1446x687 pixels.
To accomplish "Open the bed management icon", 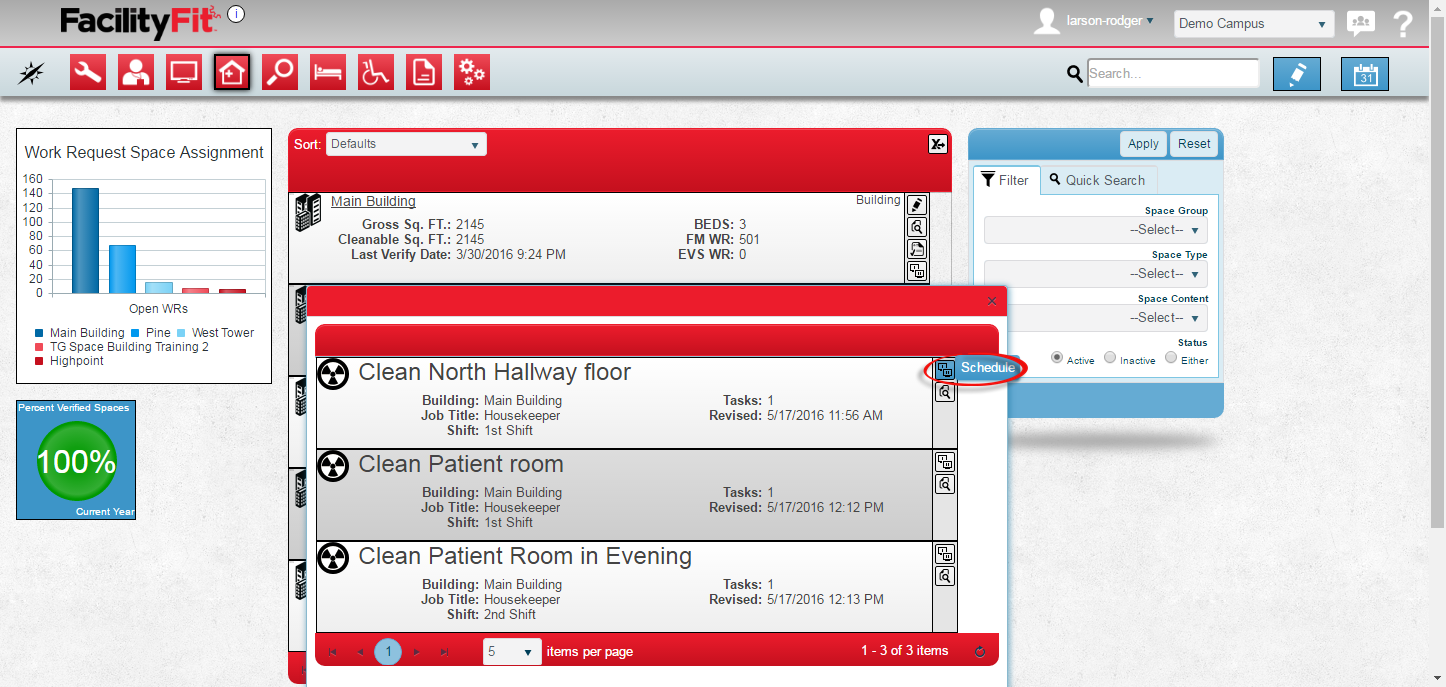I will coord(328,73).
